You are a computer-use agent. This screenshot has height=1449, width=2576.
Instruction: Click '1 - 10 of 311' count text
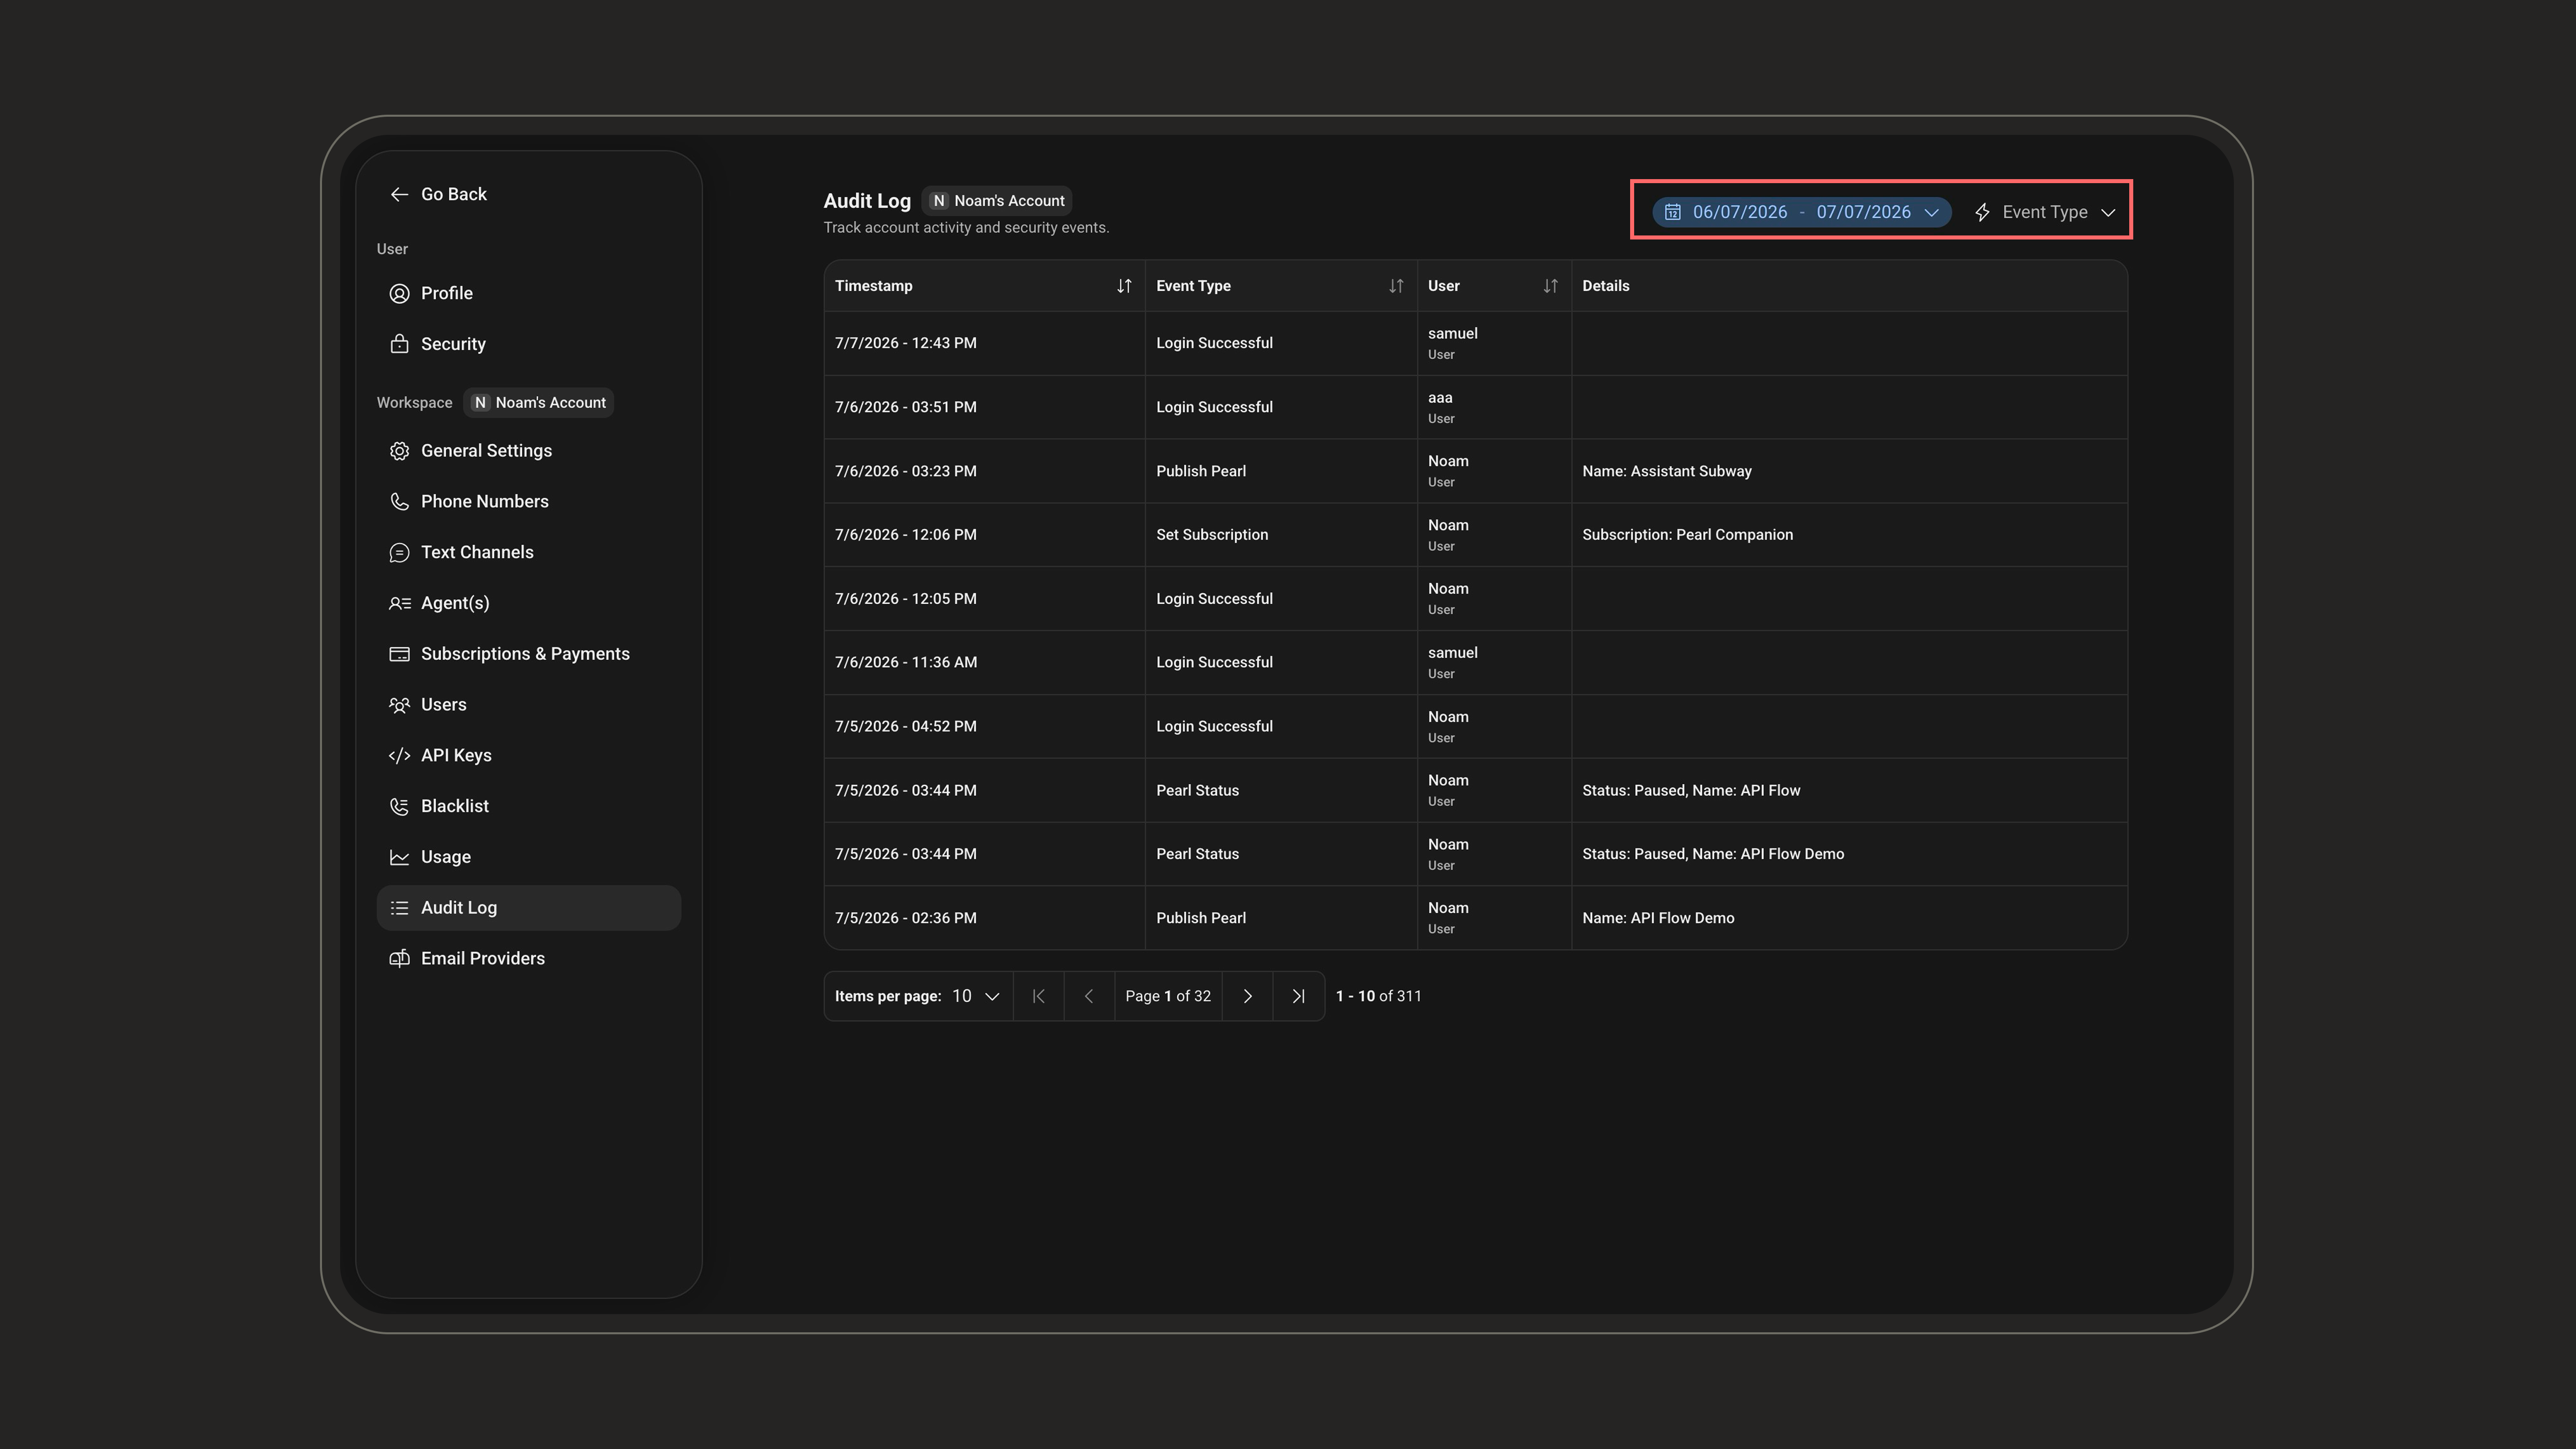click(x=1378, y=996)
